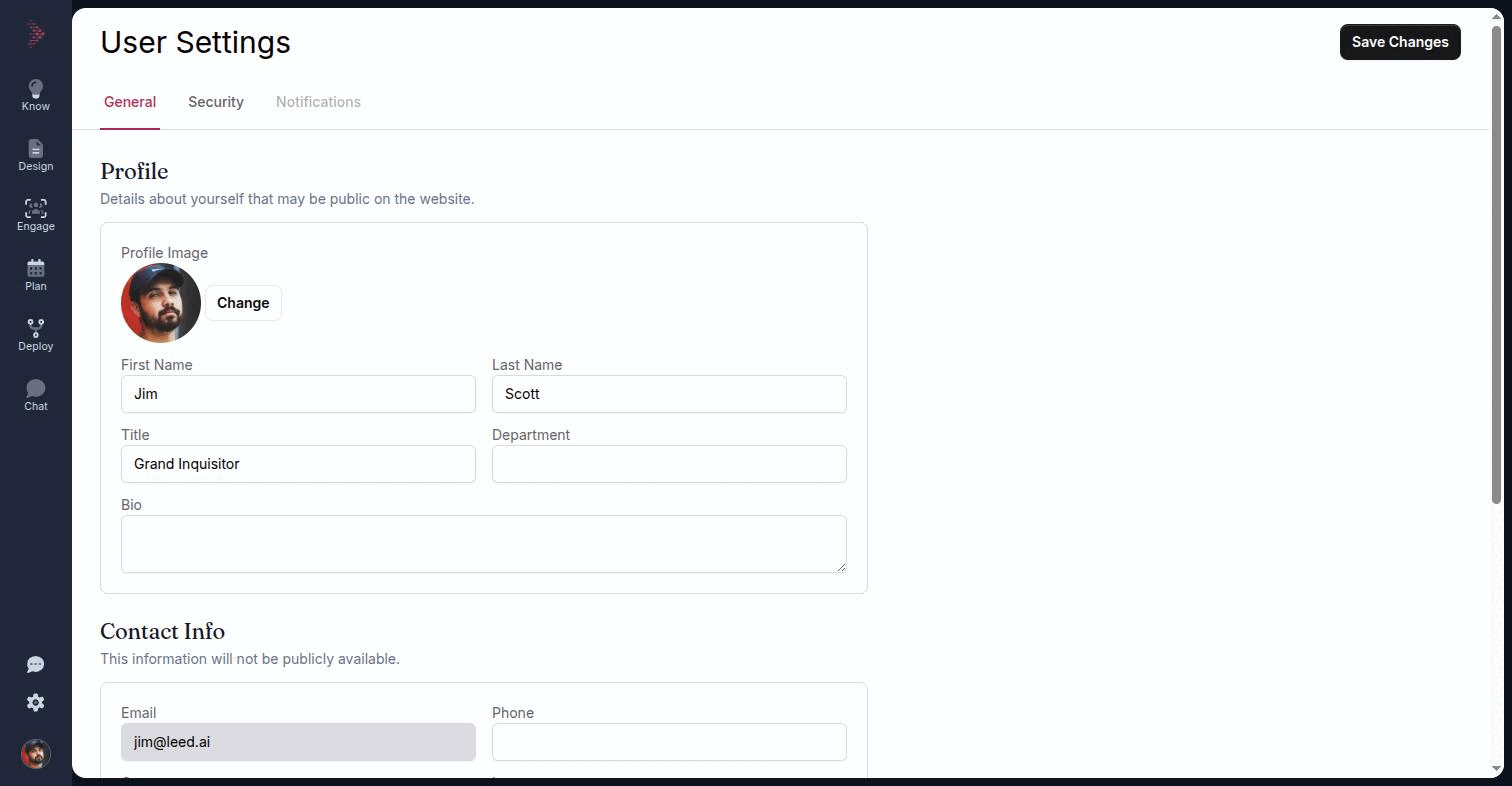Click the User Settings heading

(x=195, y=42)
